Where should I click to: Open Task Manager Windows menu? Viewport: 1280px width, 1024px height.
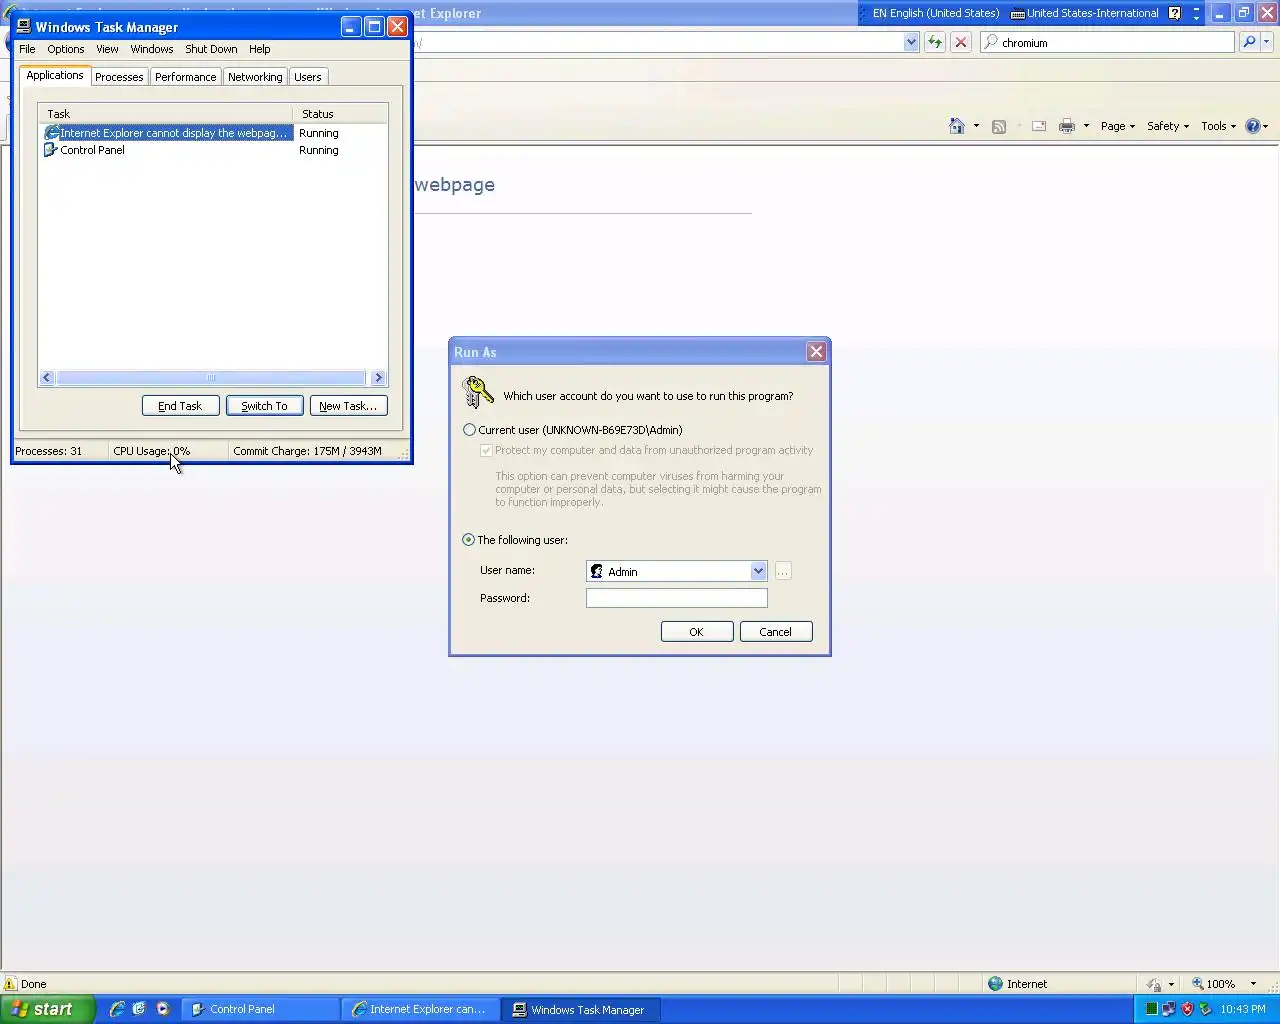152,49
